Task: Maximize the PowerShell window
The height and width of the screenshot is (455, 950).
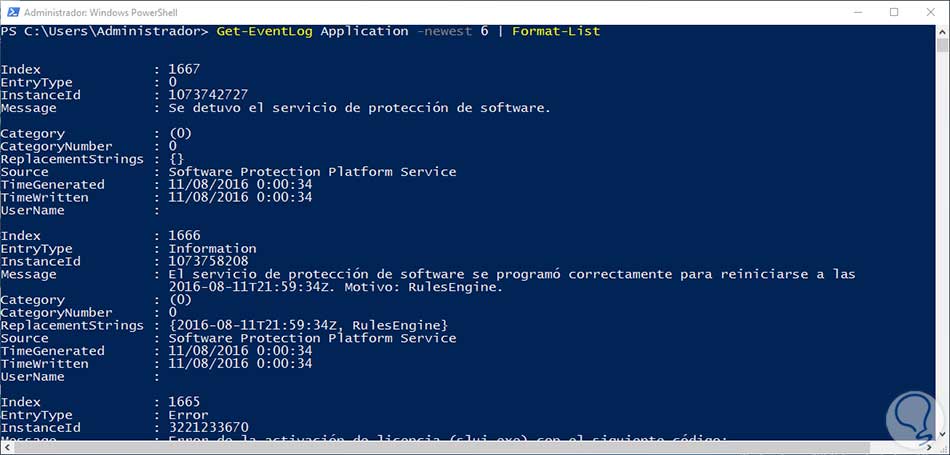Action: click(x=892, y=11)
